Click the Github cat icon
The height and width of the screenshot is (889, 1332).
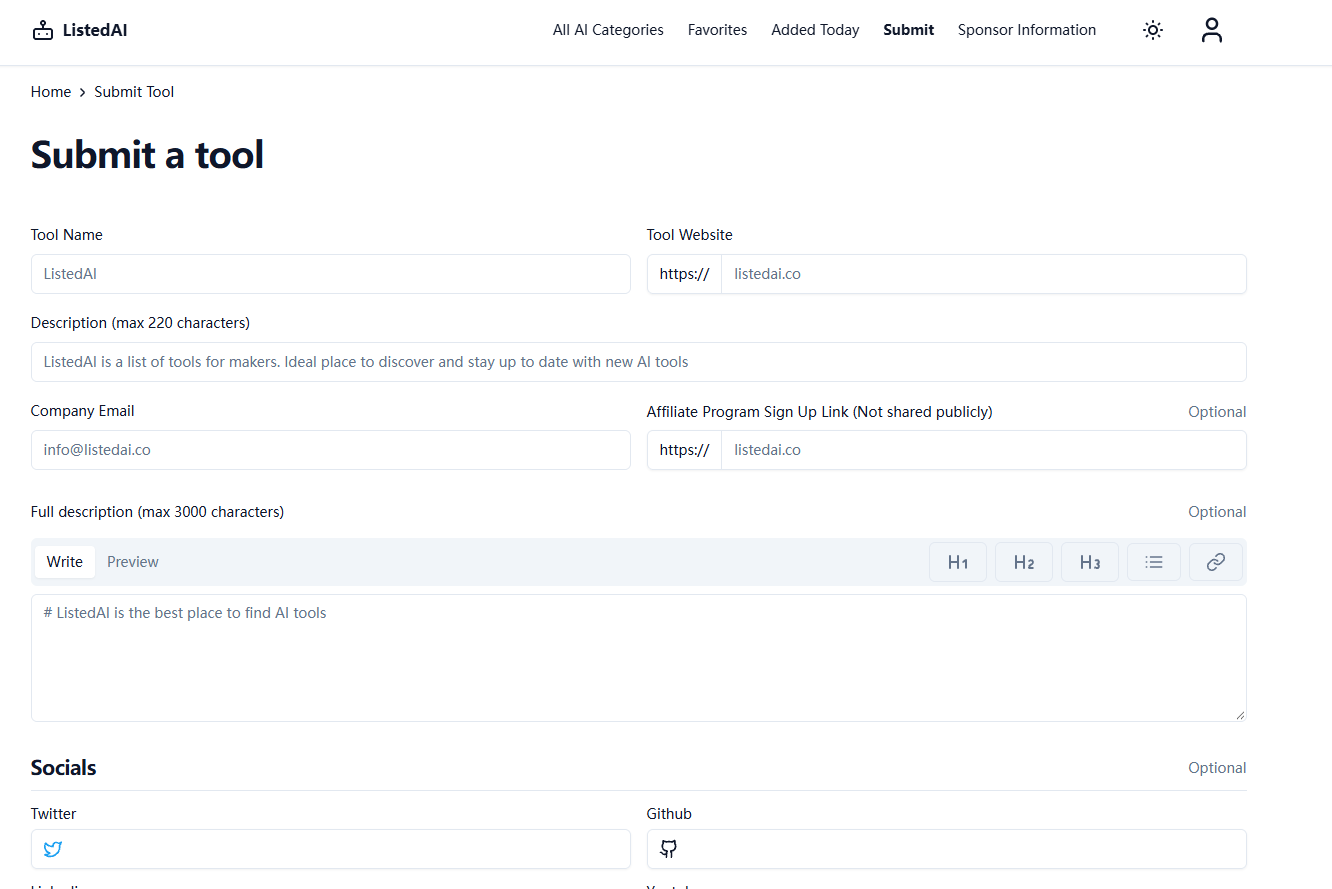tap(669, 849)
